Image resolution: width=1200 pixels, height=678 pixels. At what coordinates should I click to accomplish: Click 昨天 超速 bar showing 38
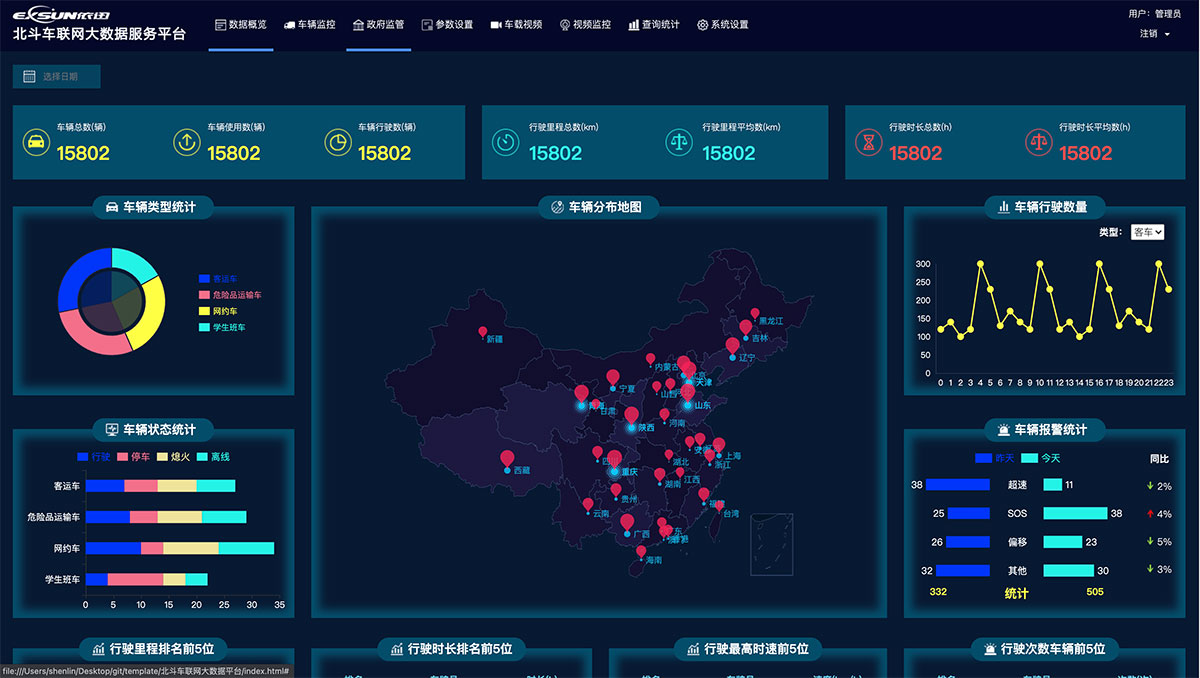[958, 485]
